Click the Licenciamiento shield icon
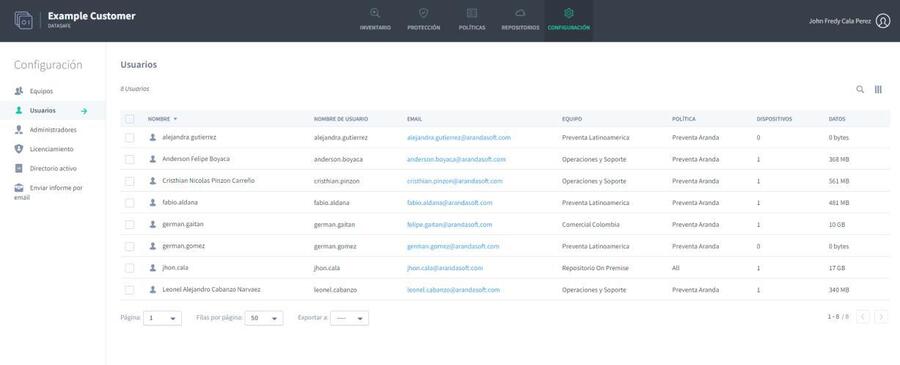The image size is (900, 365). tap(19, 149)
